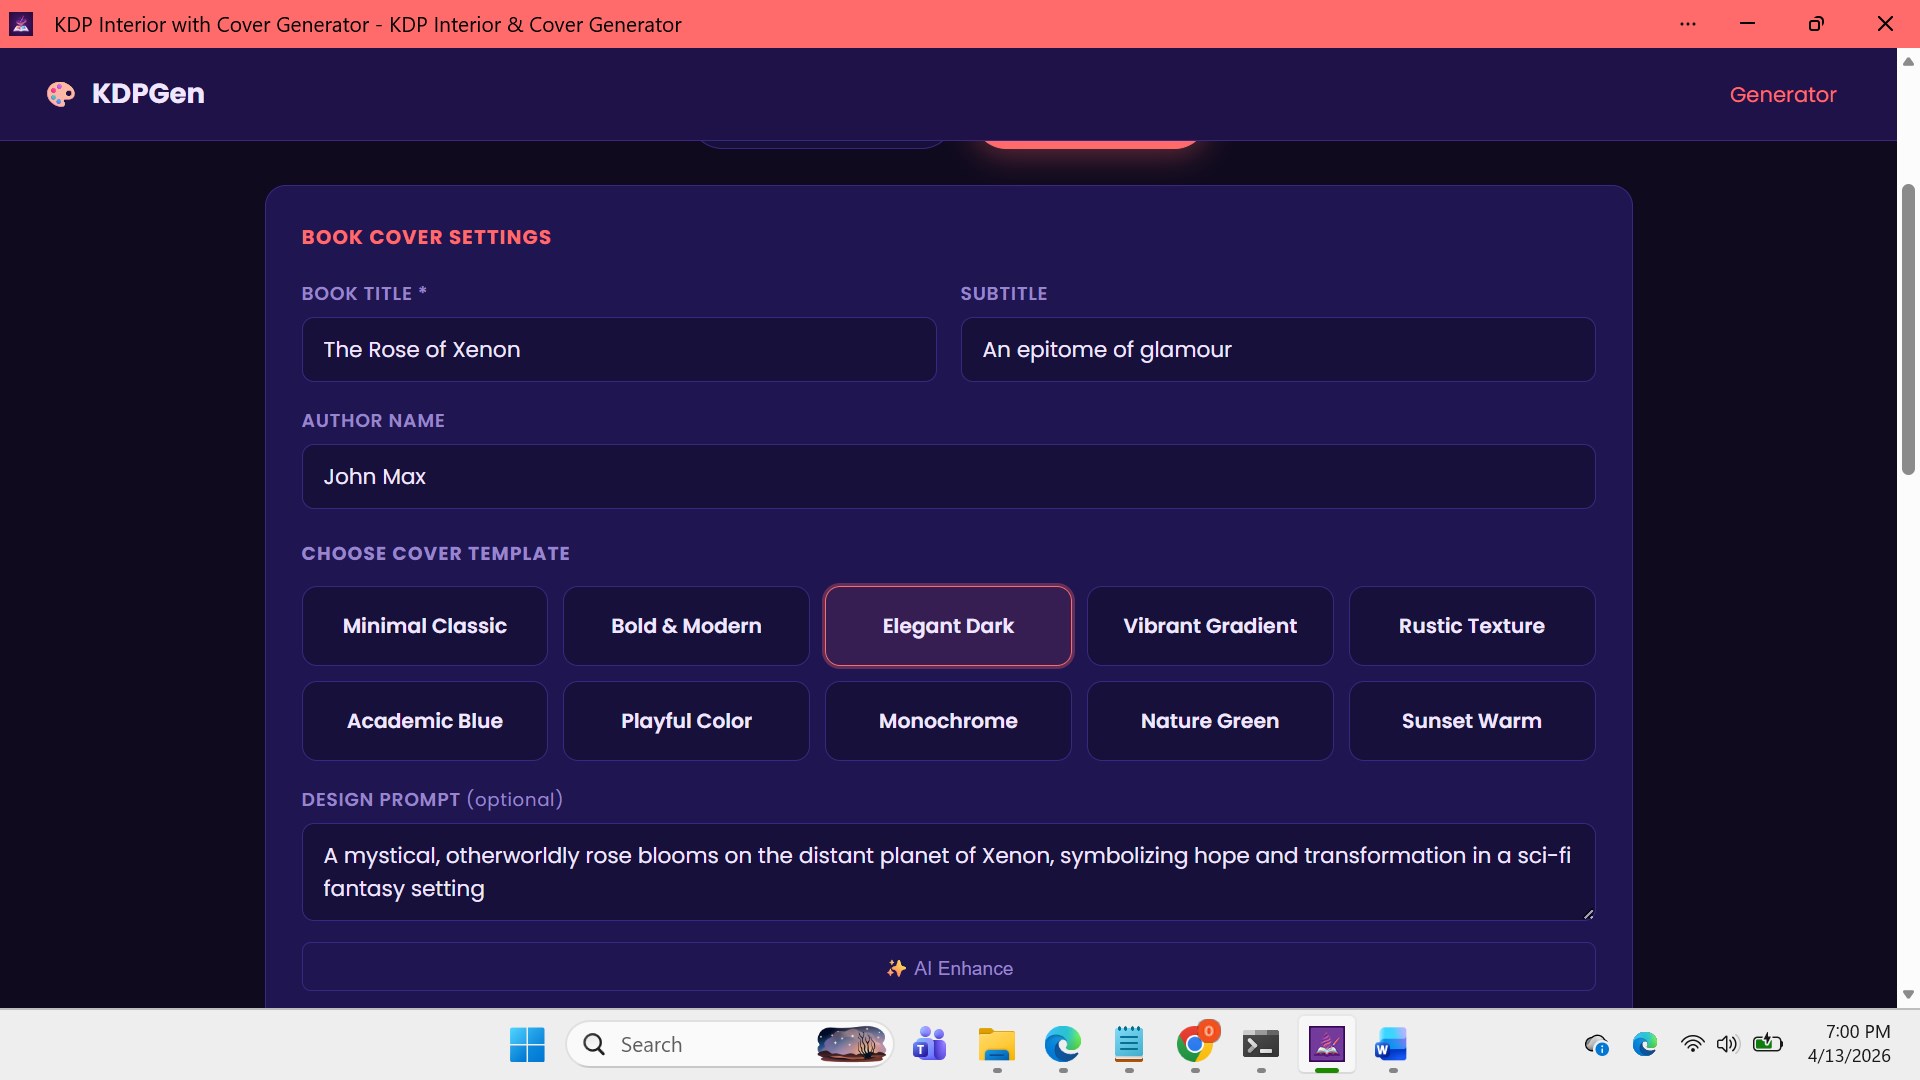This screenshot has width=1920, height=1080.
Task: Click the taskbar Search box
Action: pos(729,1045)
